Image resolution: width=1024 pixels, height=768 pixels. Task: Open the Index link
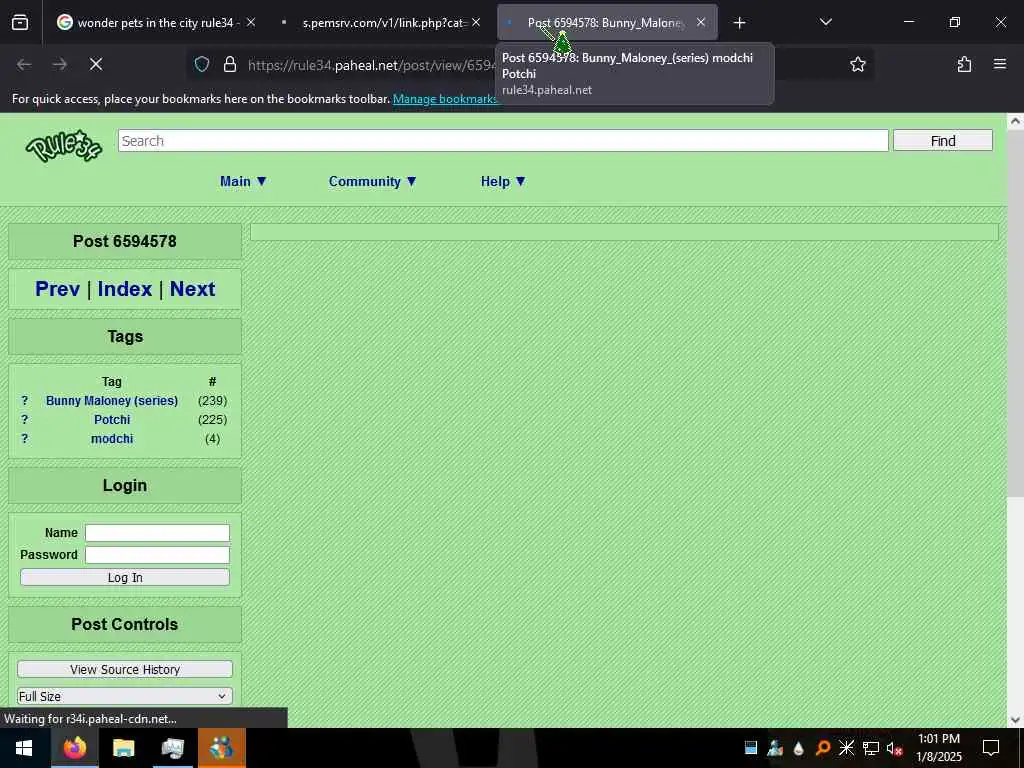pos(125,289)
